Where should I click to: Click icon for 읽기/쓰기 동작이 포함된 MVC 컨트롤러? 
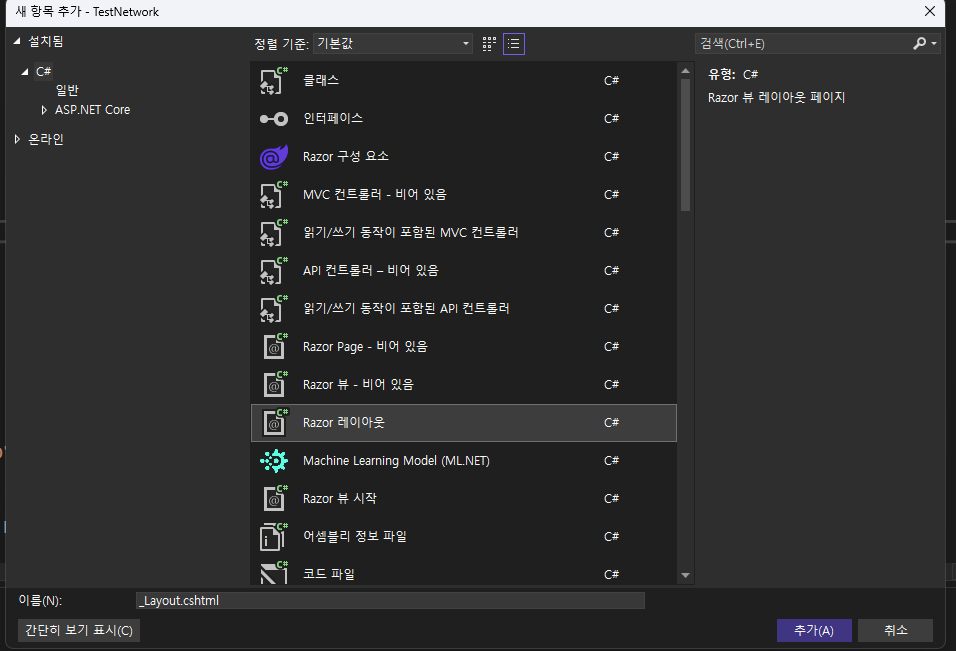(274, 233)
